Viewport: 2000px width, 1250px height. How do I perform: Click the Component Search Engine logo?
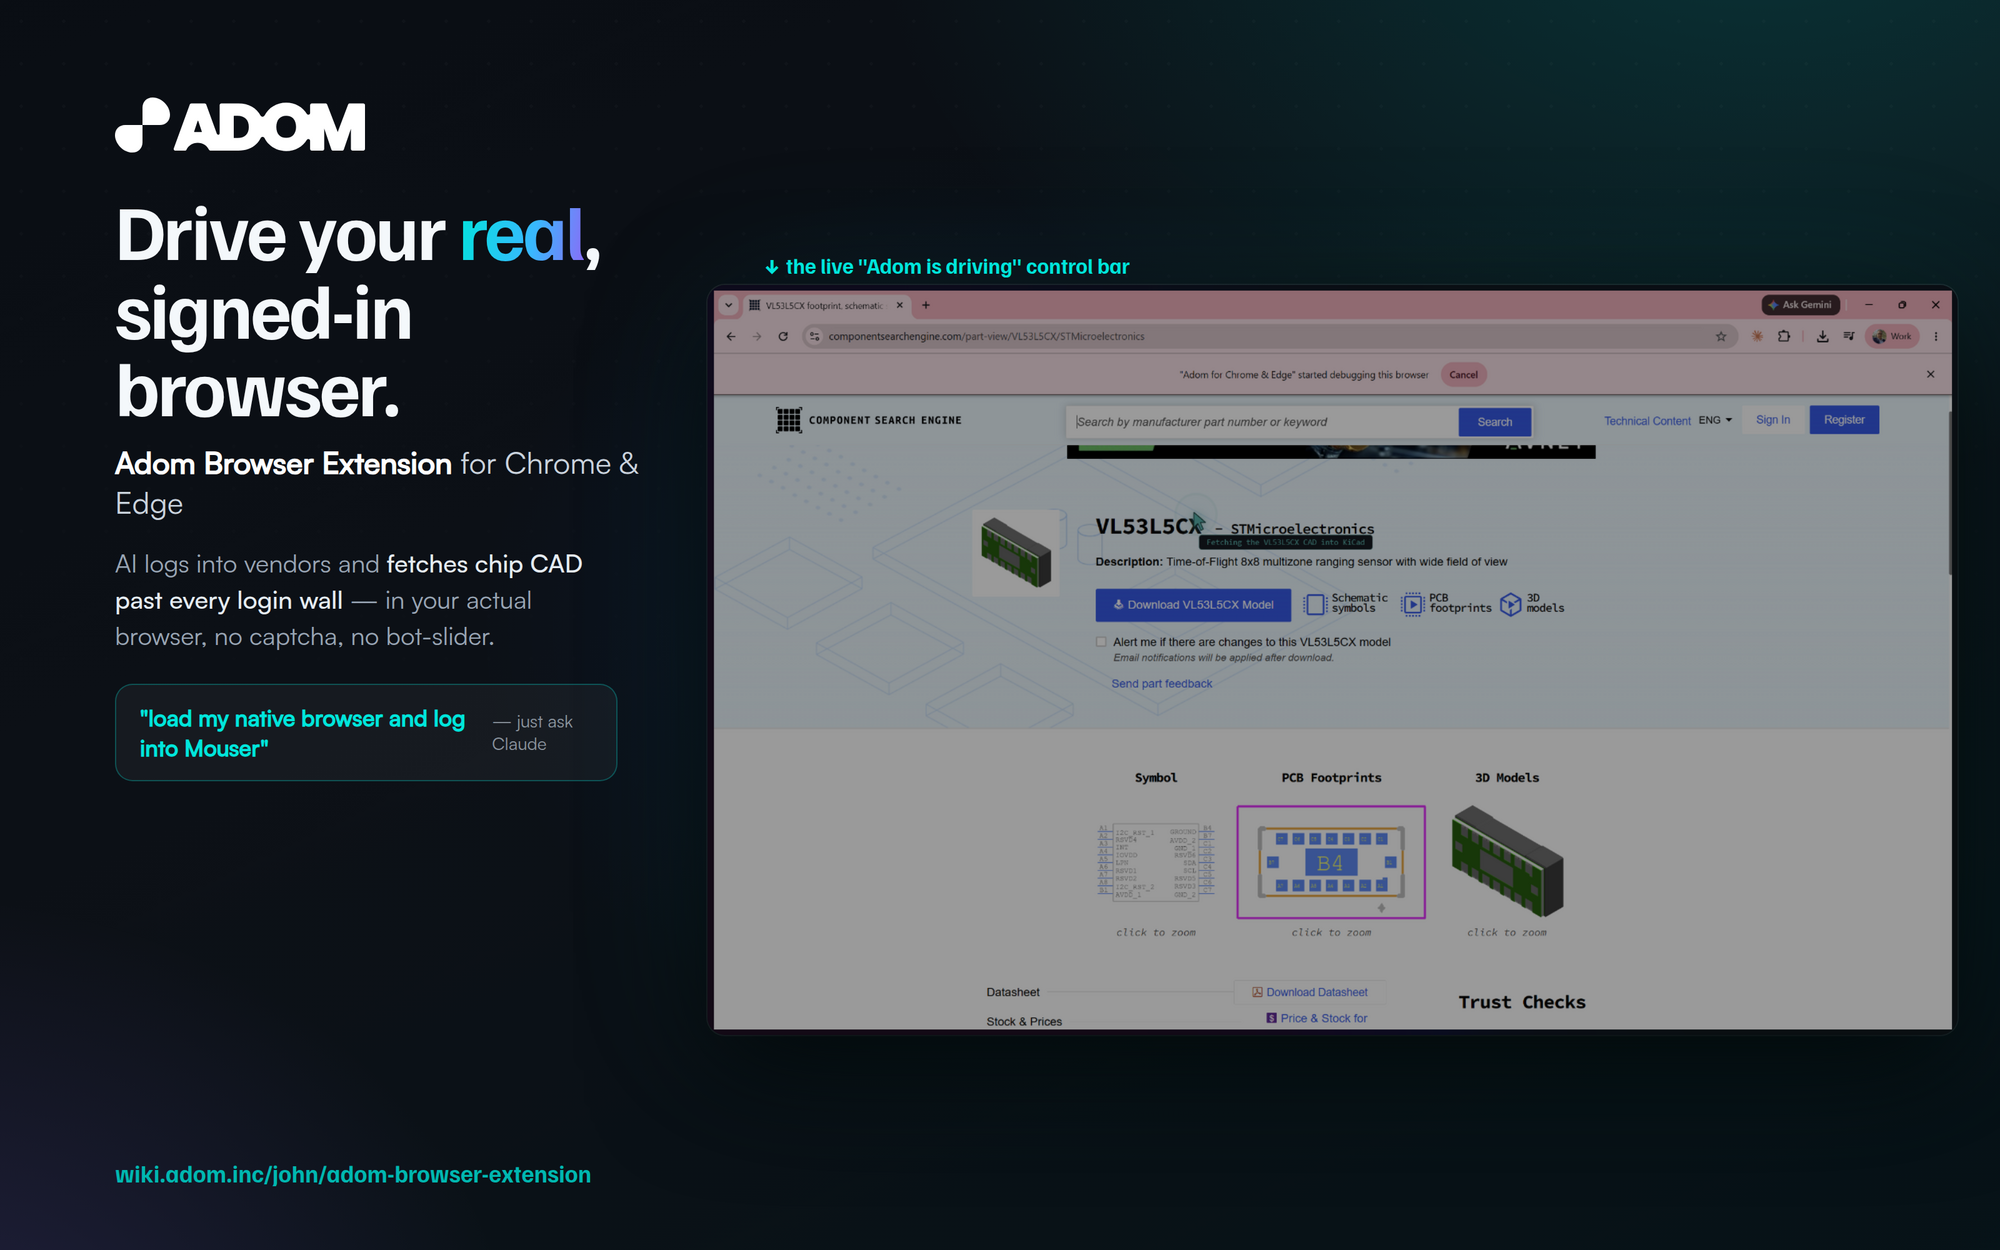point(869,420)
